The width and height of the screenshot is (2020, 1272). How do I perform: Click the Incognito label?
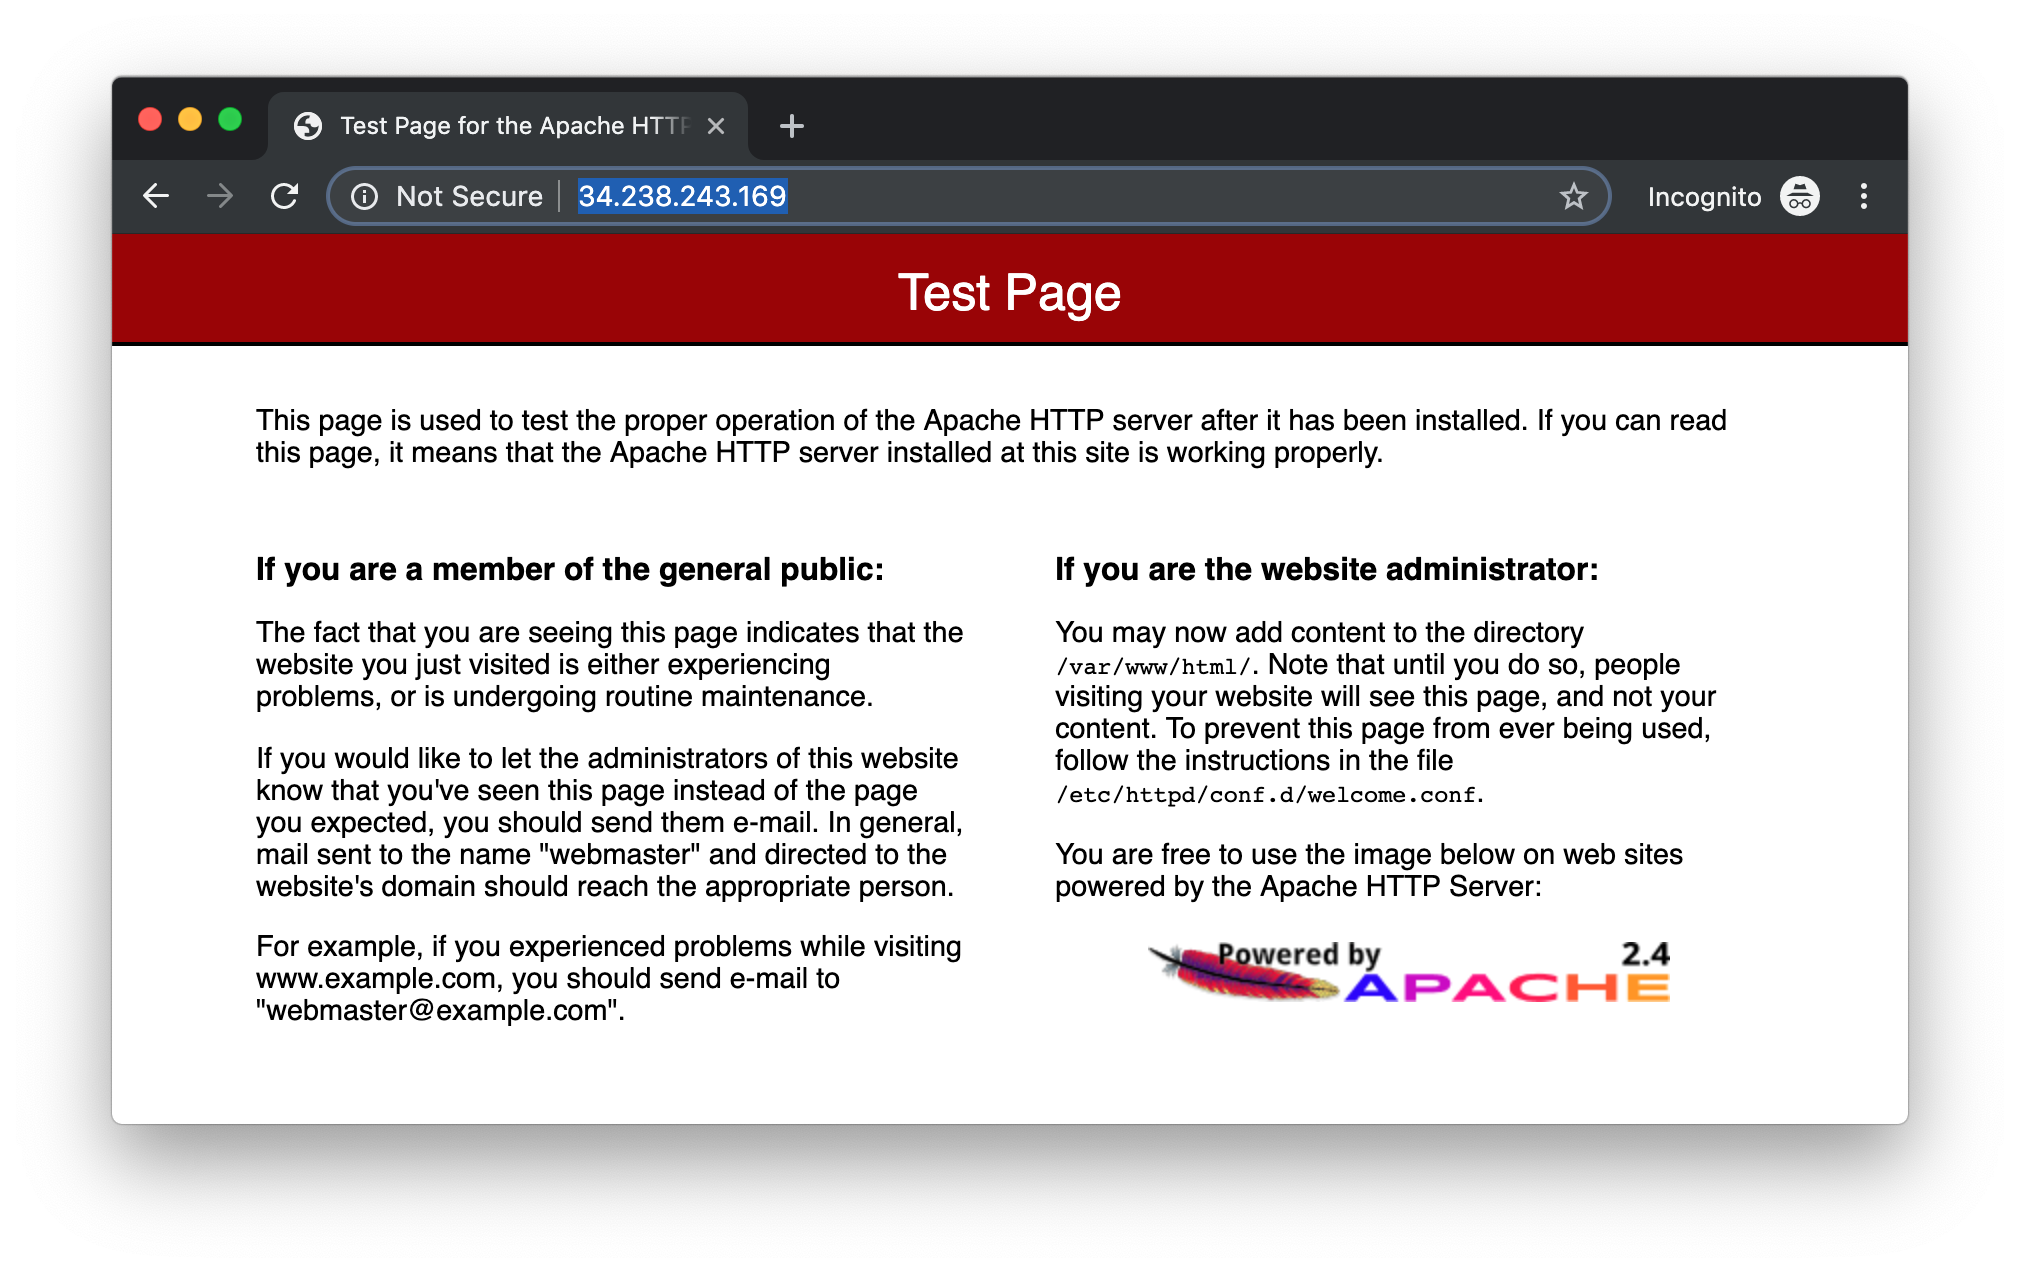(1704, 197)
